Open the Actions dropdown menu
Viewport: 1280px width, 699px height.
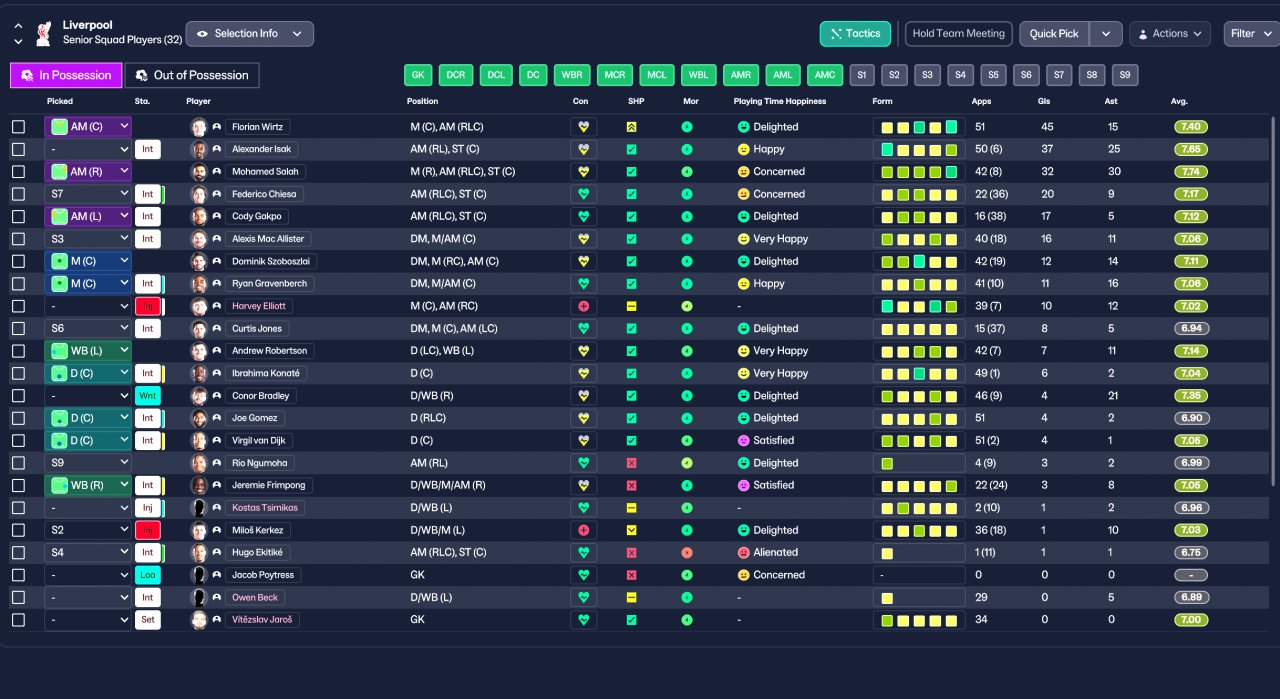(1170, 34)
